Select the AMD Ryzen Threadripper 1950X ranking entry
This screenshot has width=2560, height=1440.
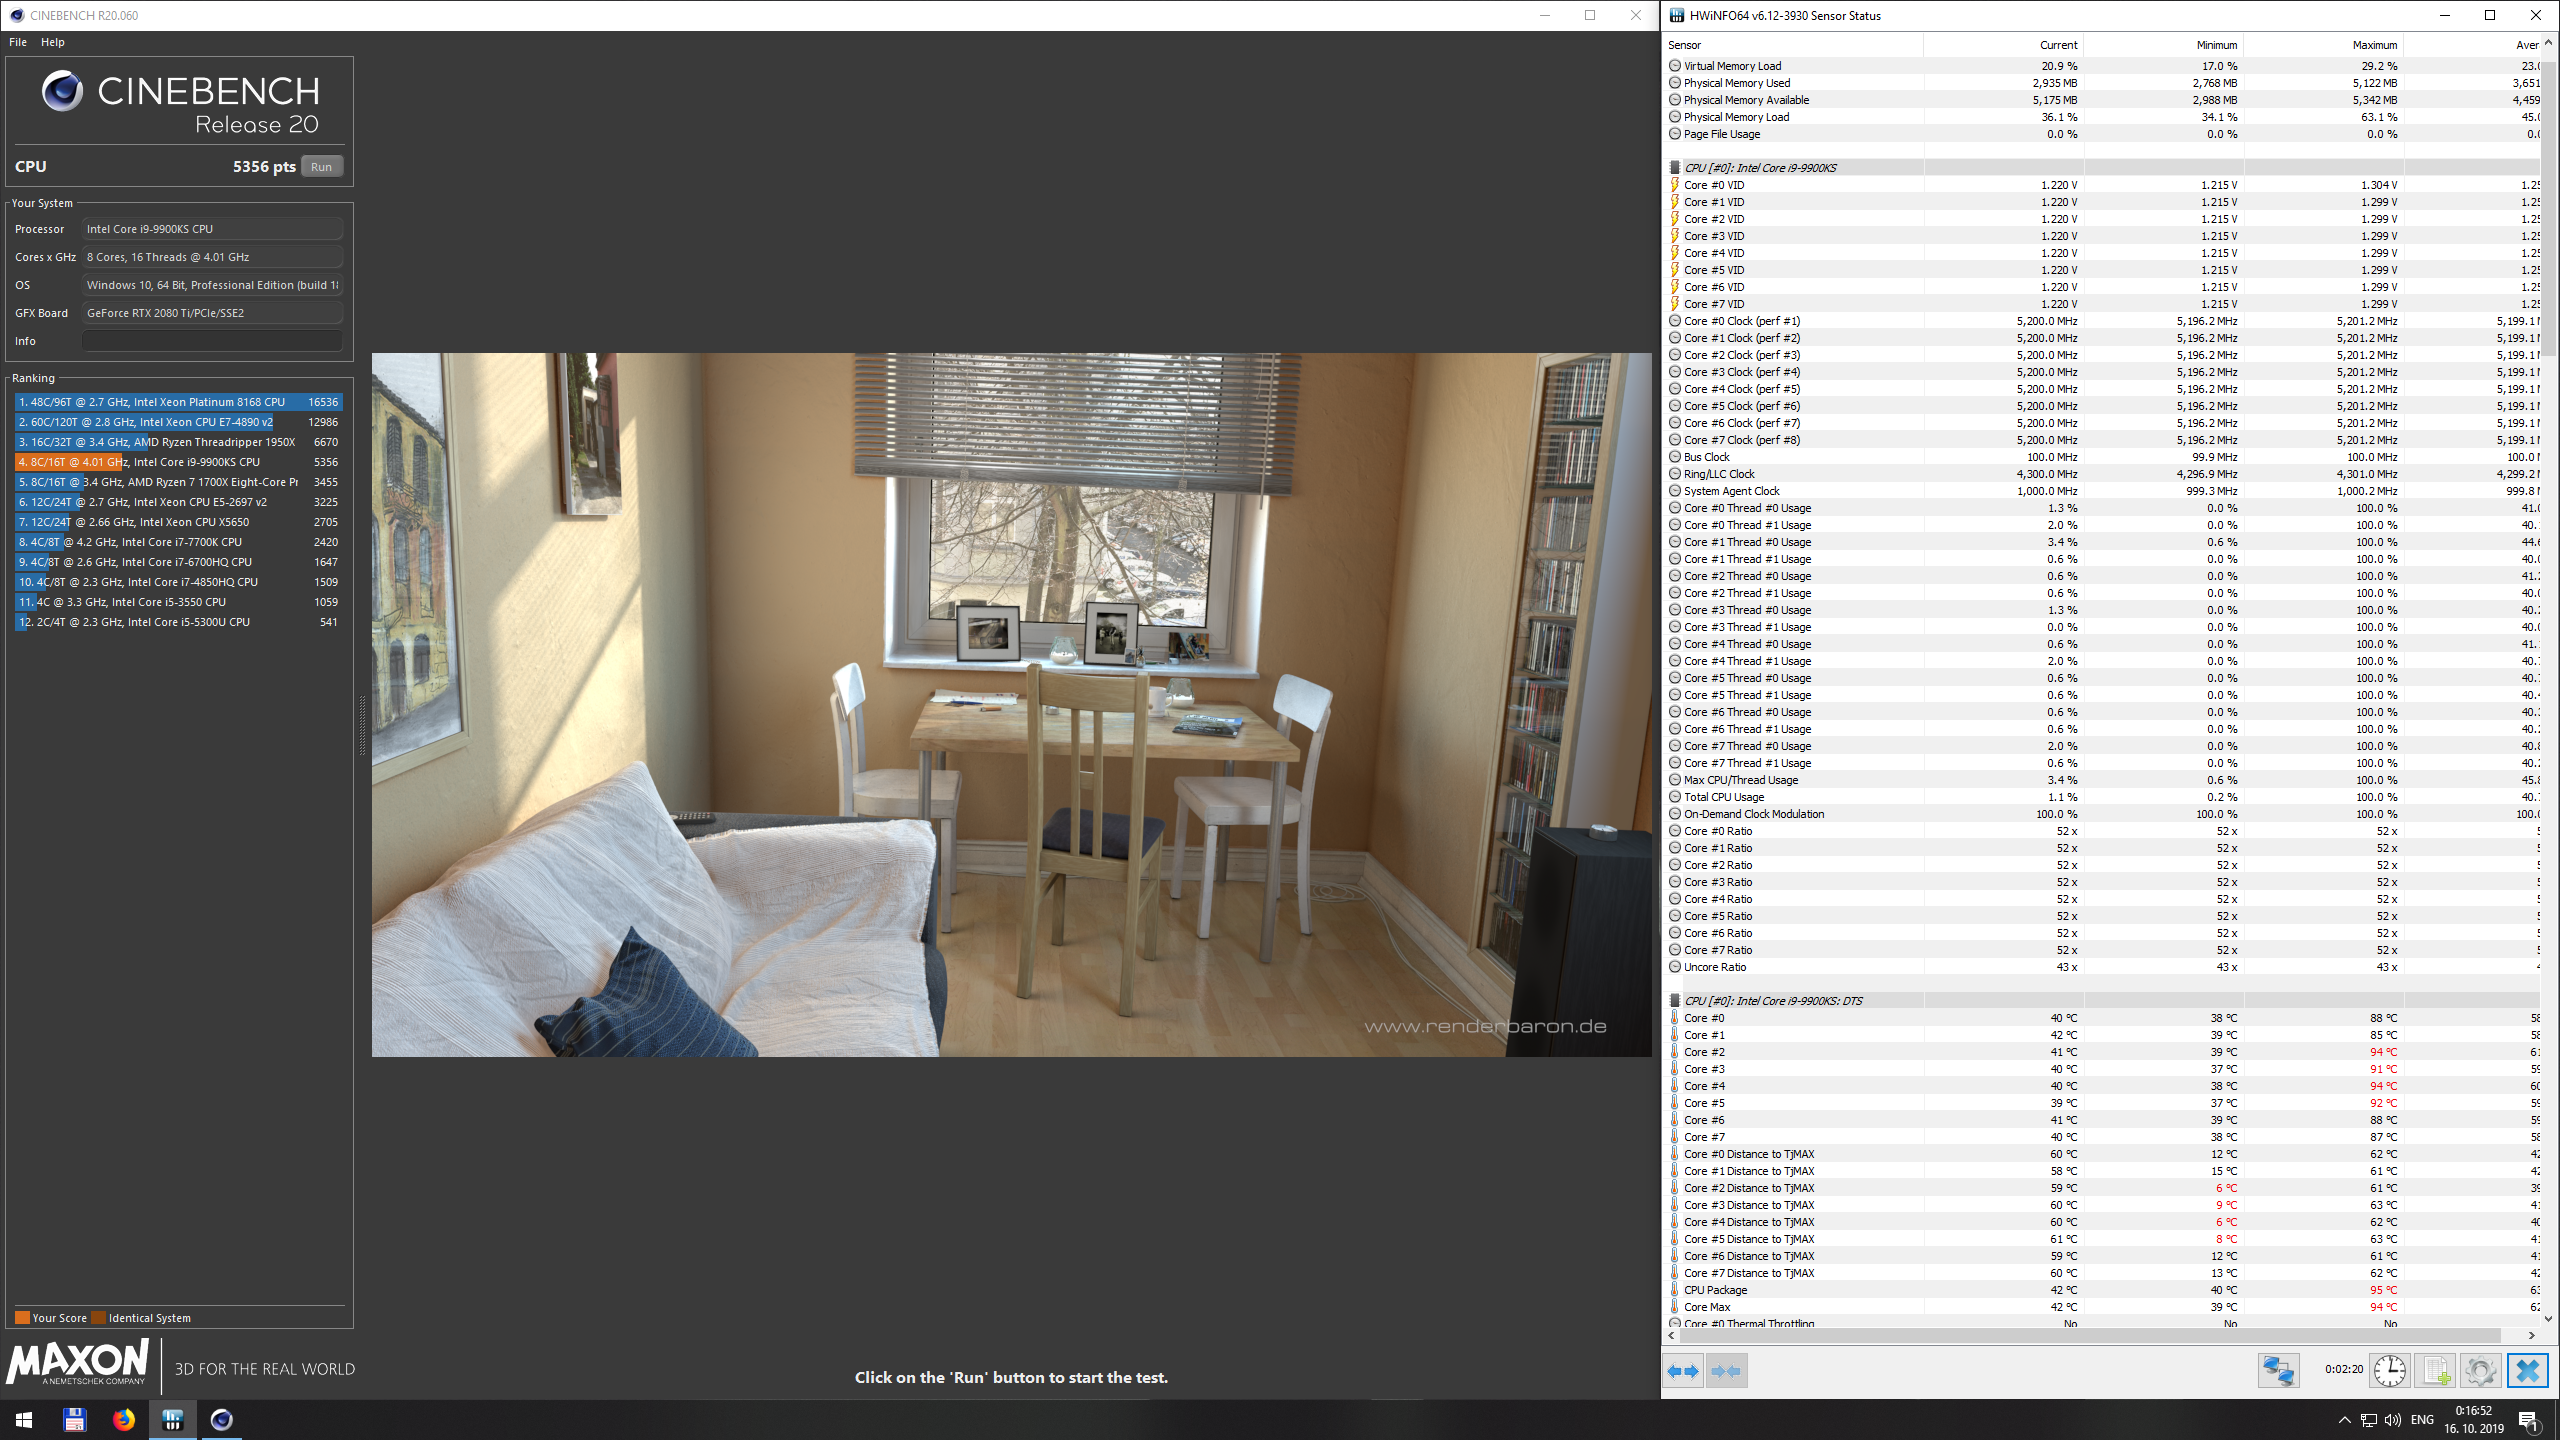(179, 442)
